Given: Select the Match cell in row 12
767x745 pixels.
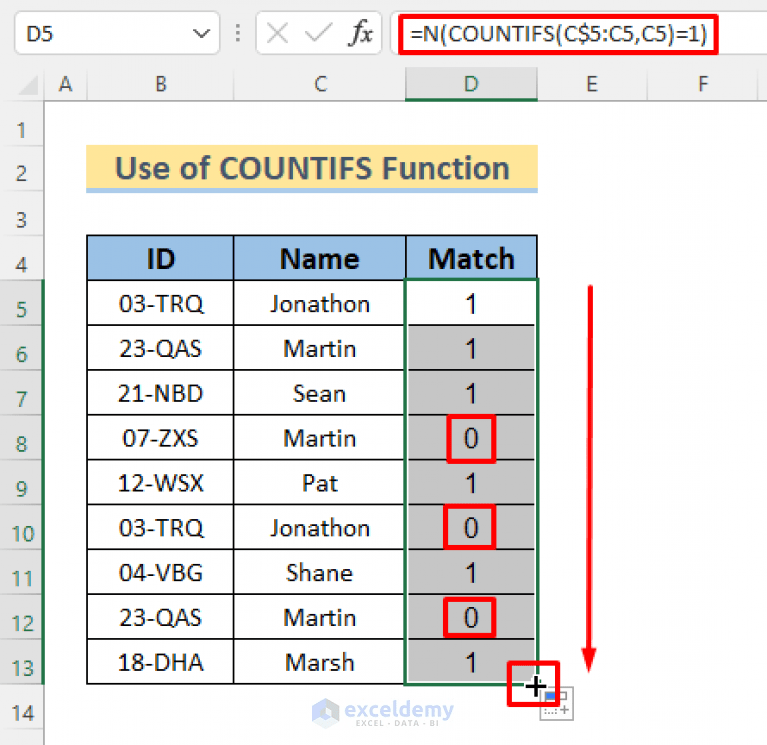Looking at the screenshot, I should pos(471,617).
